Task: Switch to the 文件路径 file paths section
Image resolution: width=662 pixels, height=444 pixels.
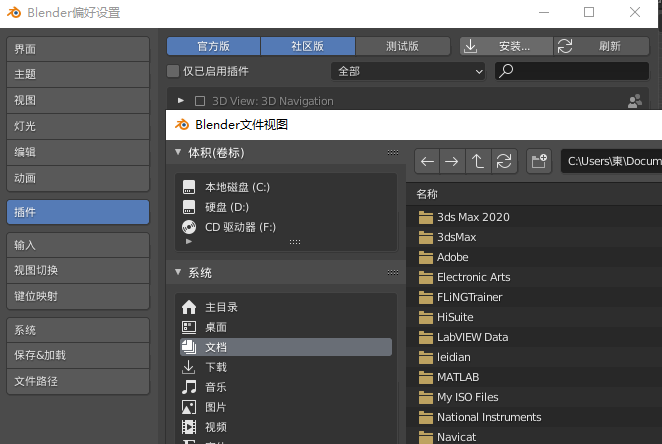Action: pyautogui.click(x=78, y=381)
